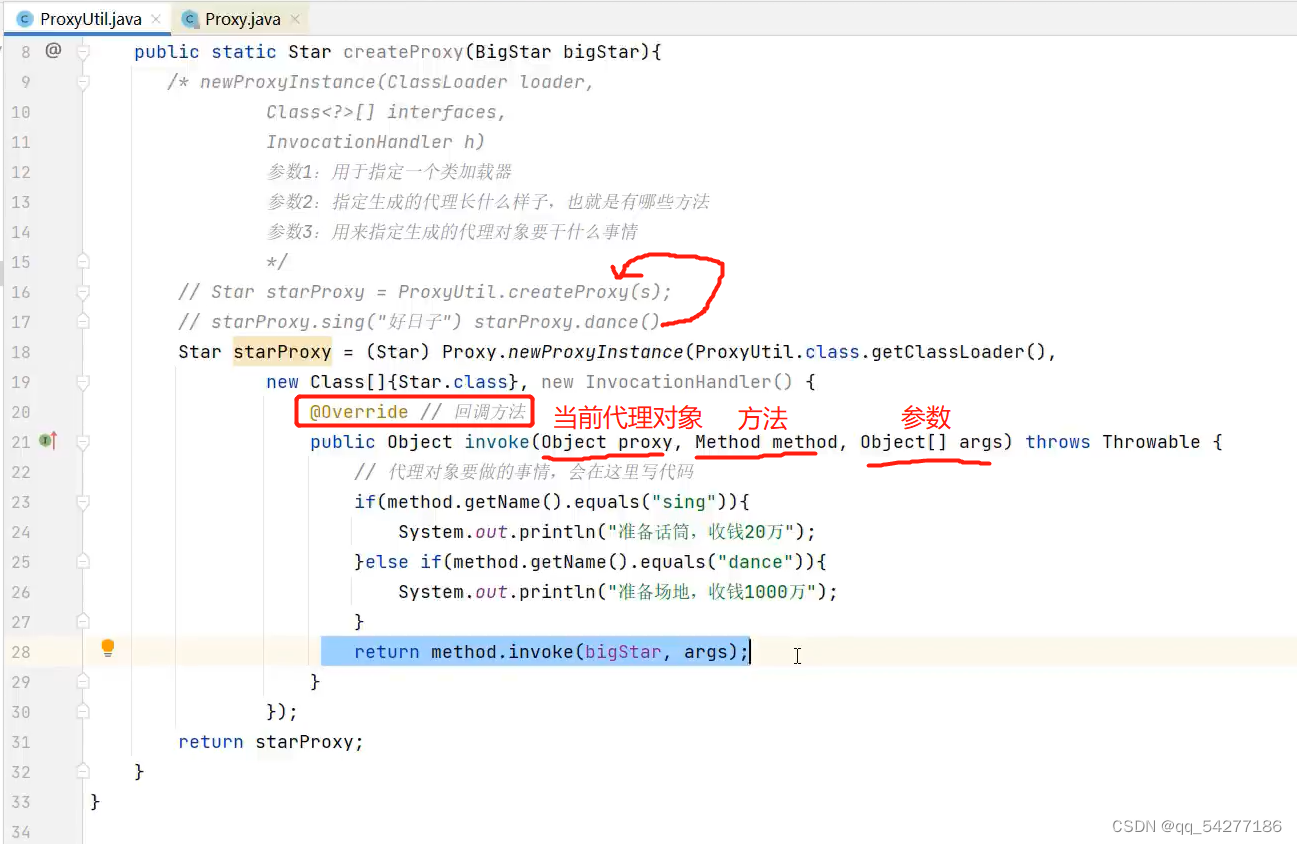Click the comment on line 22
1297x844 pixels.
click(x=523, y=472)
